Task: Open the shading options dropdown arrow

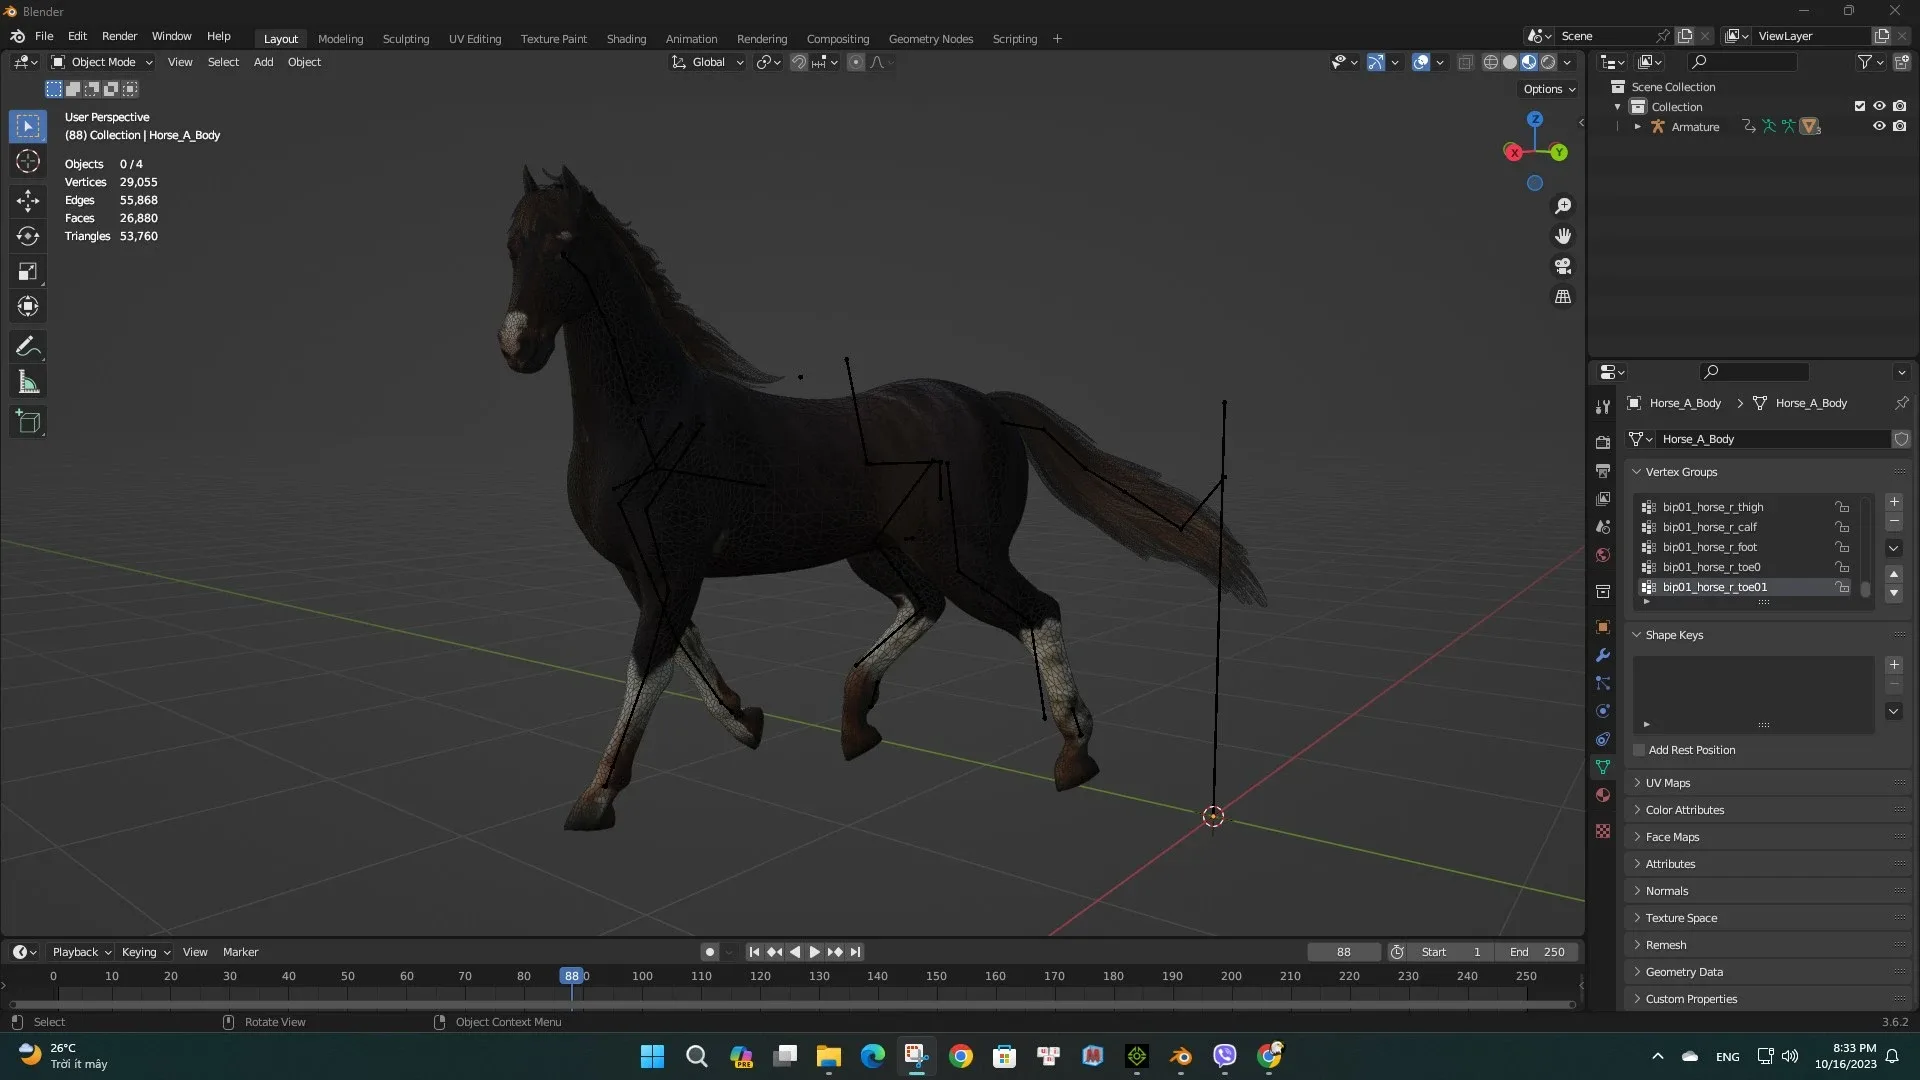Action: click(x=1567, y=62)
